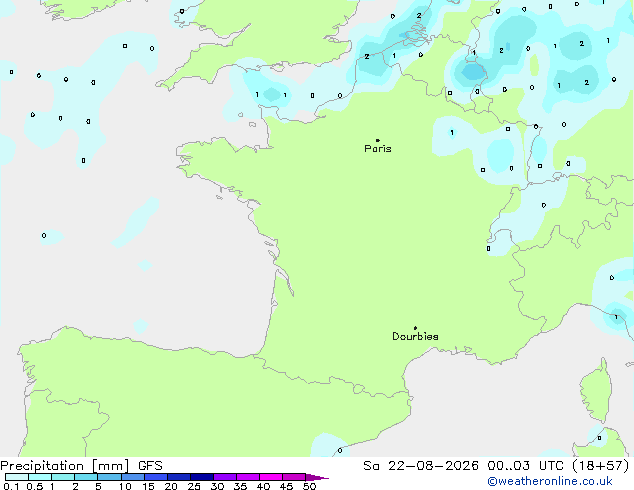Click the '00..03 UTC' time range text
The height and width of the screenshot is (490, 634).
[x=525, y=466]
